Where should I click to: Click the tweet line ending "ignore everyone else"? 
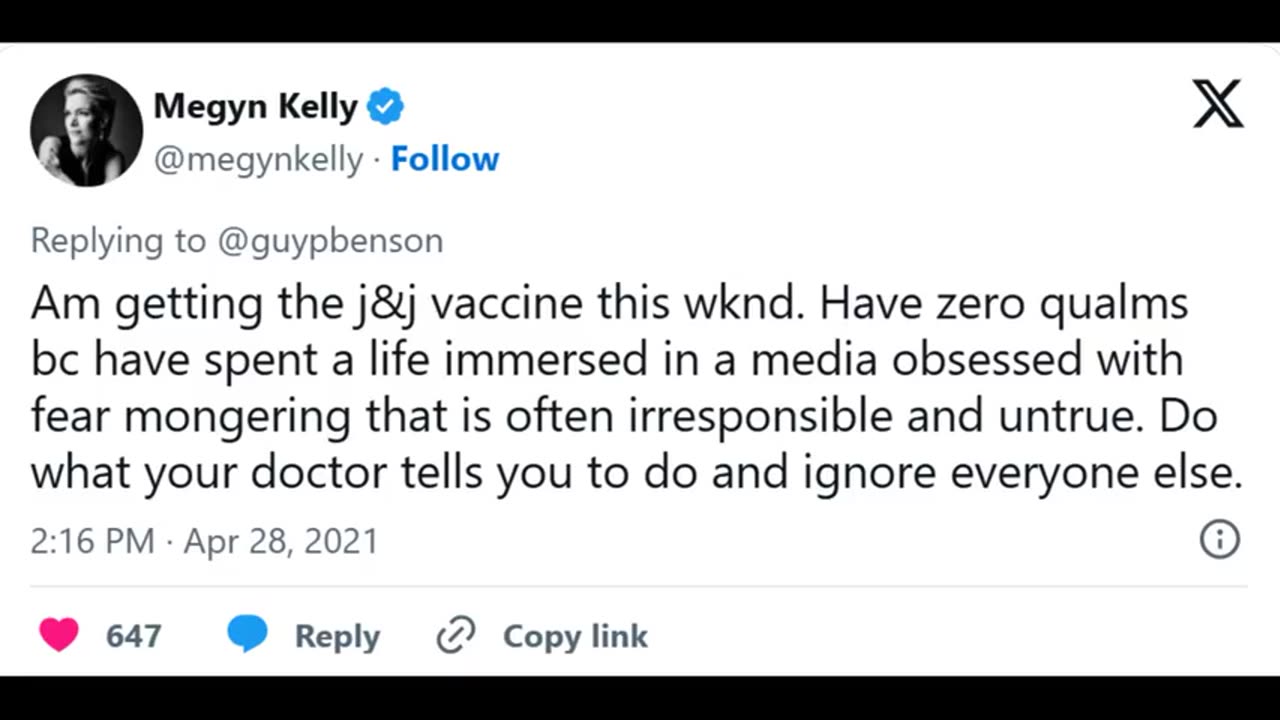(x=636, y=473)
